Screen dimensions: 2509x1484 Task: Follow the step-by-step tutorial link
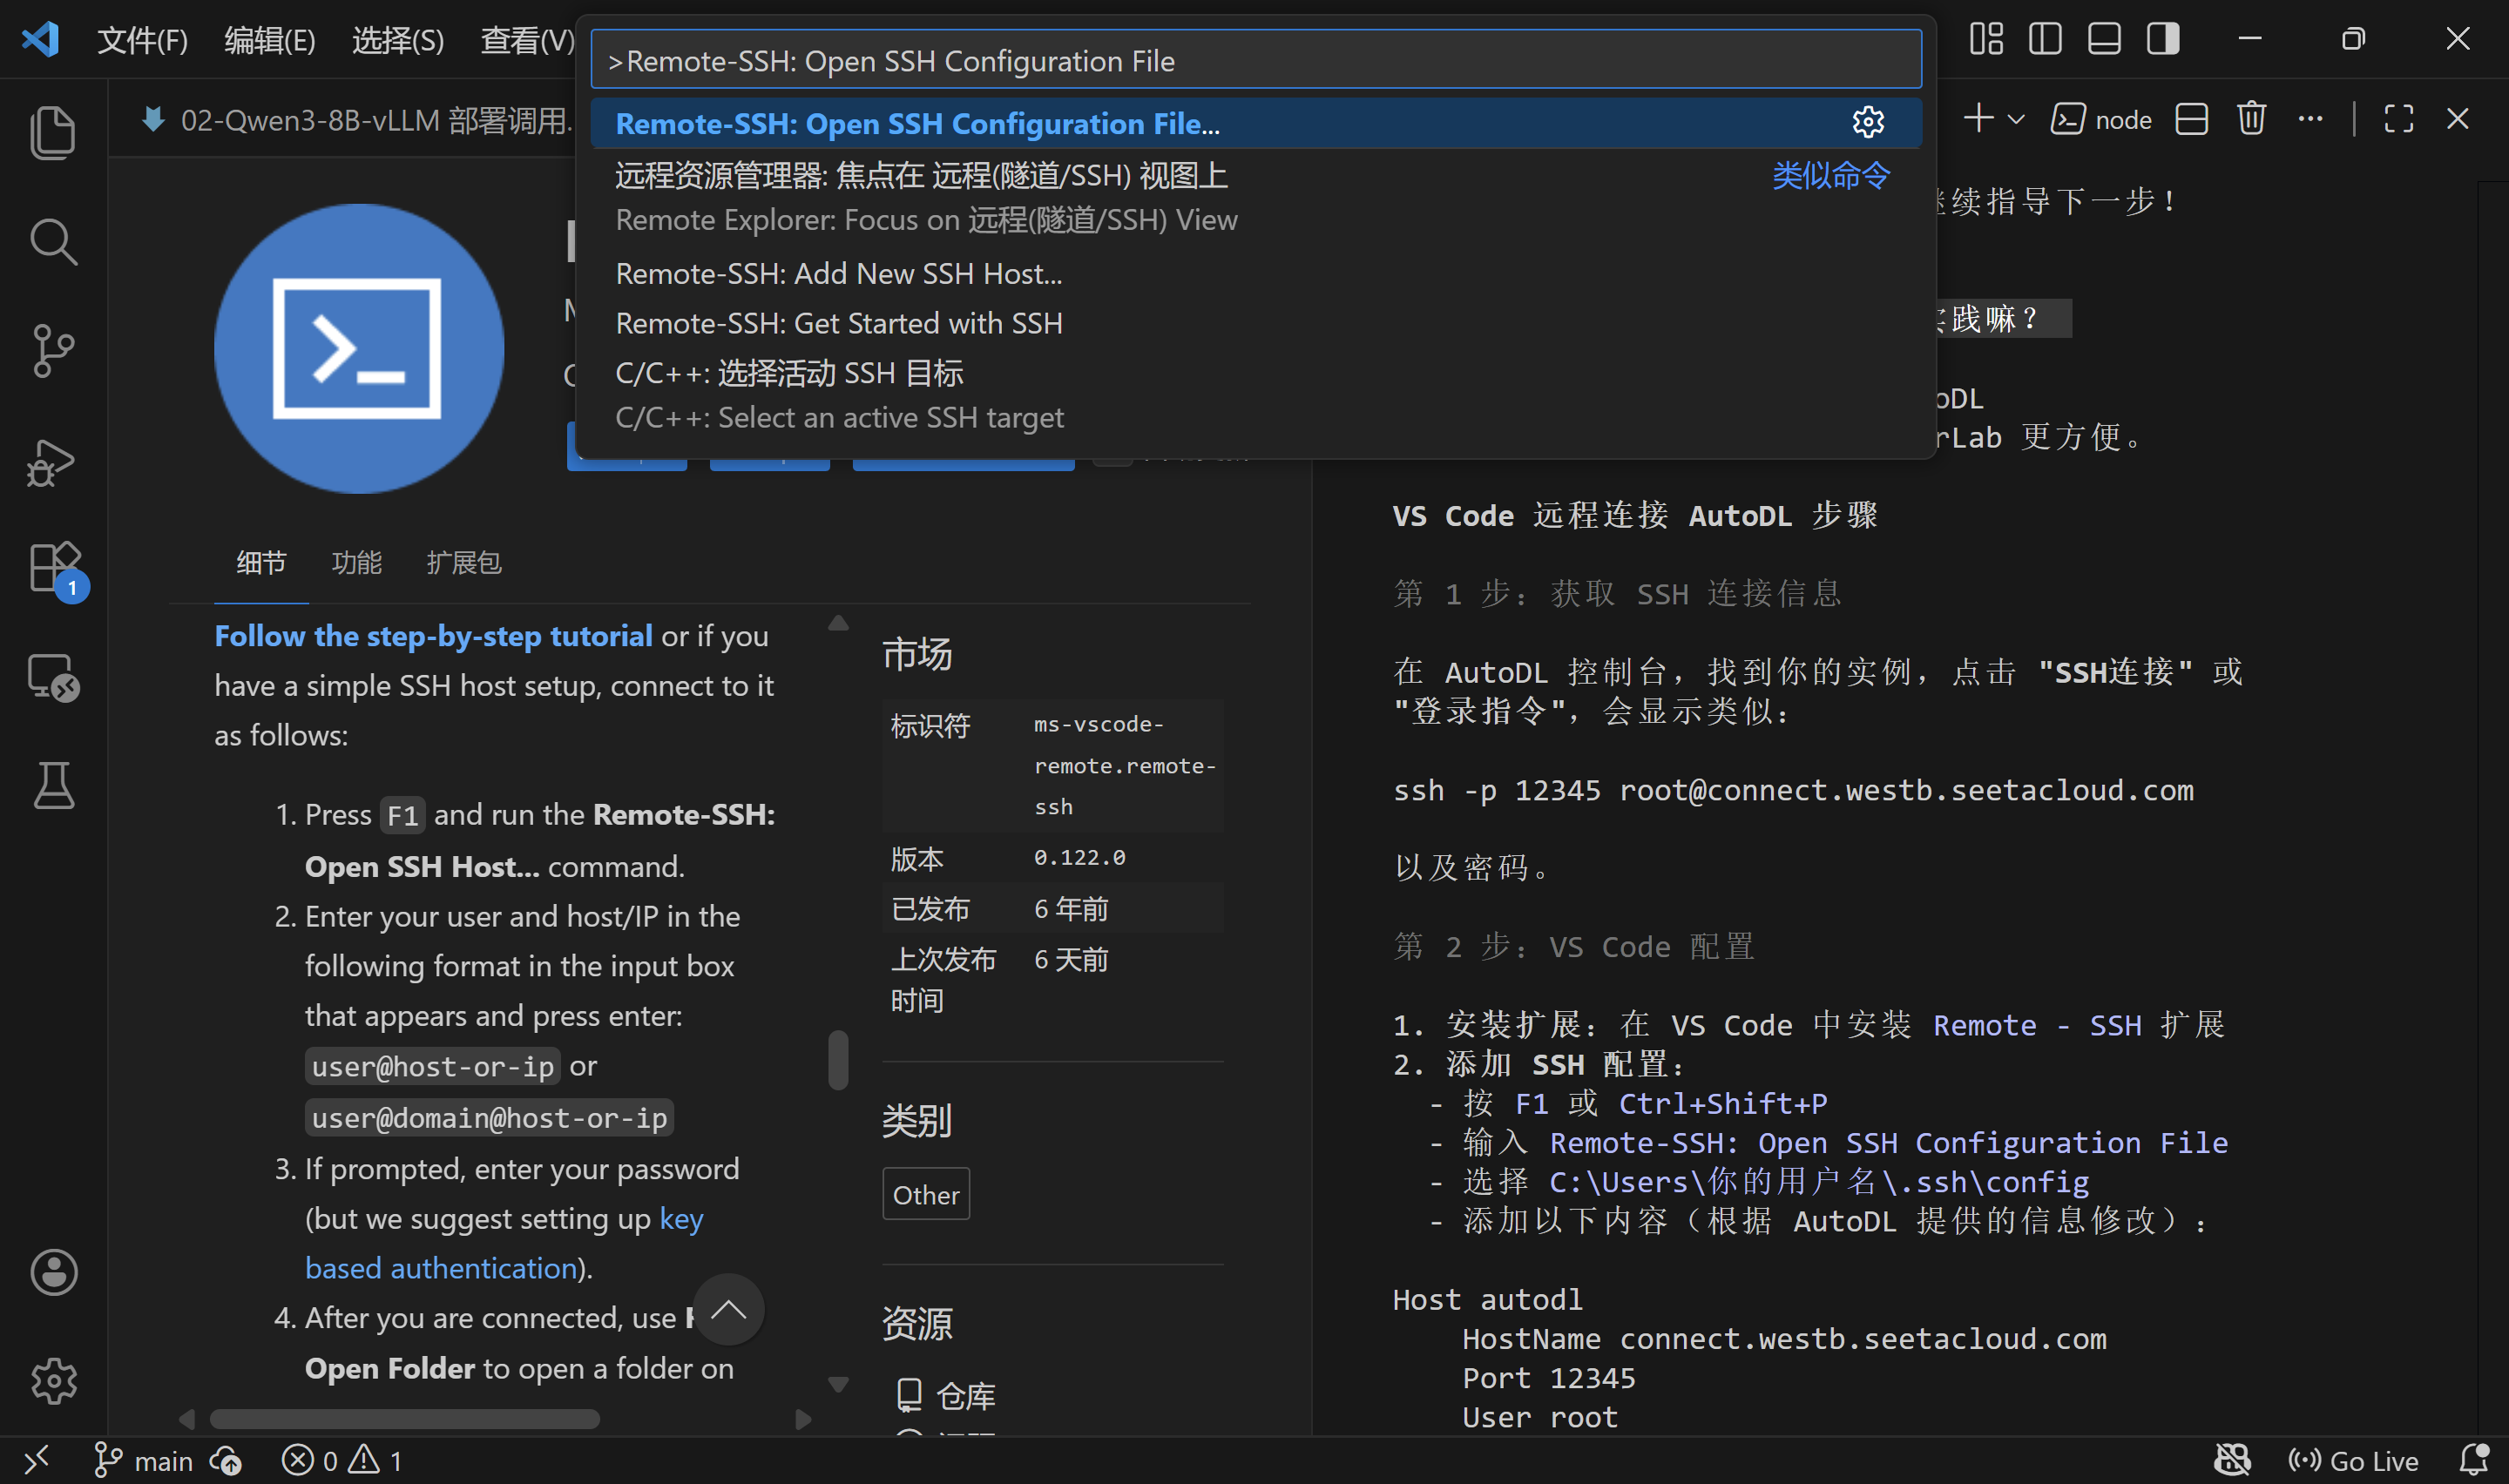click(433, 635)
